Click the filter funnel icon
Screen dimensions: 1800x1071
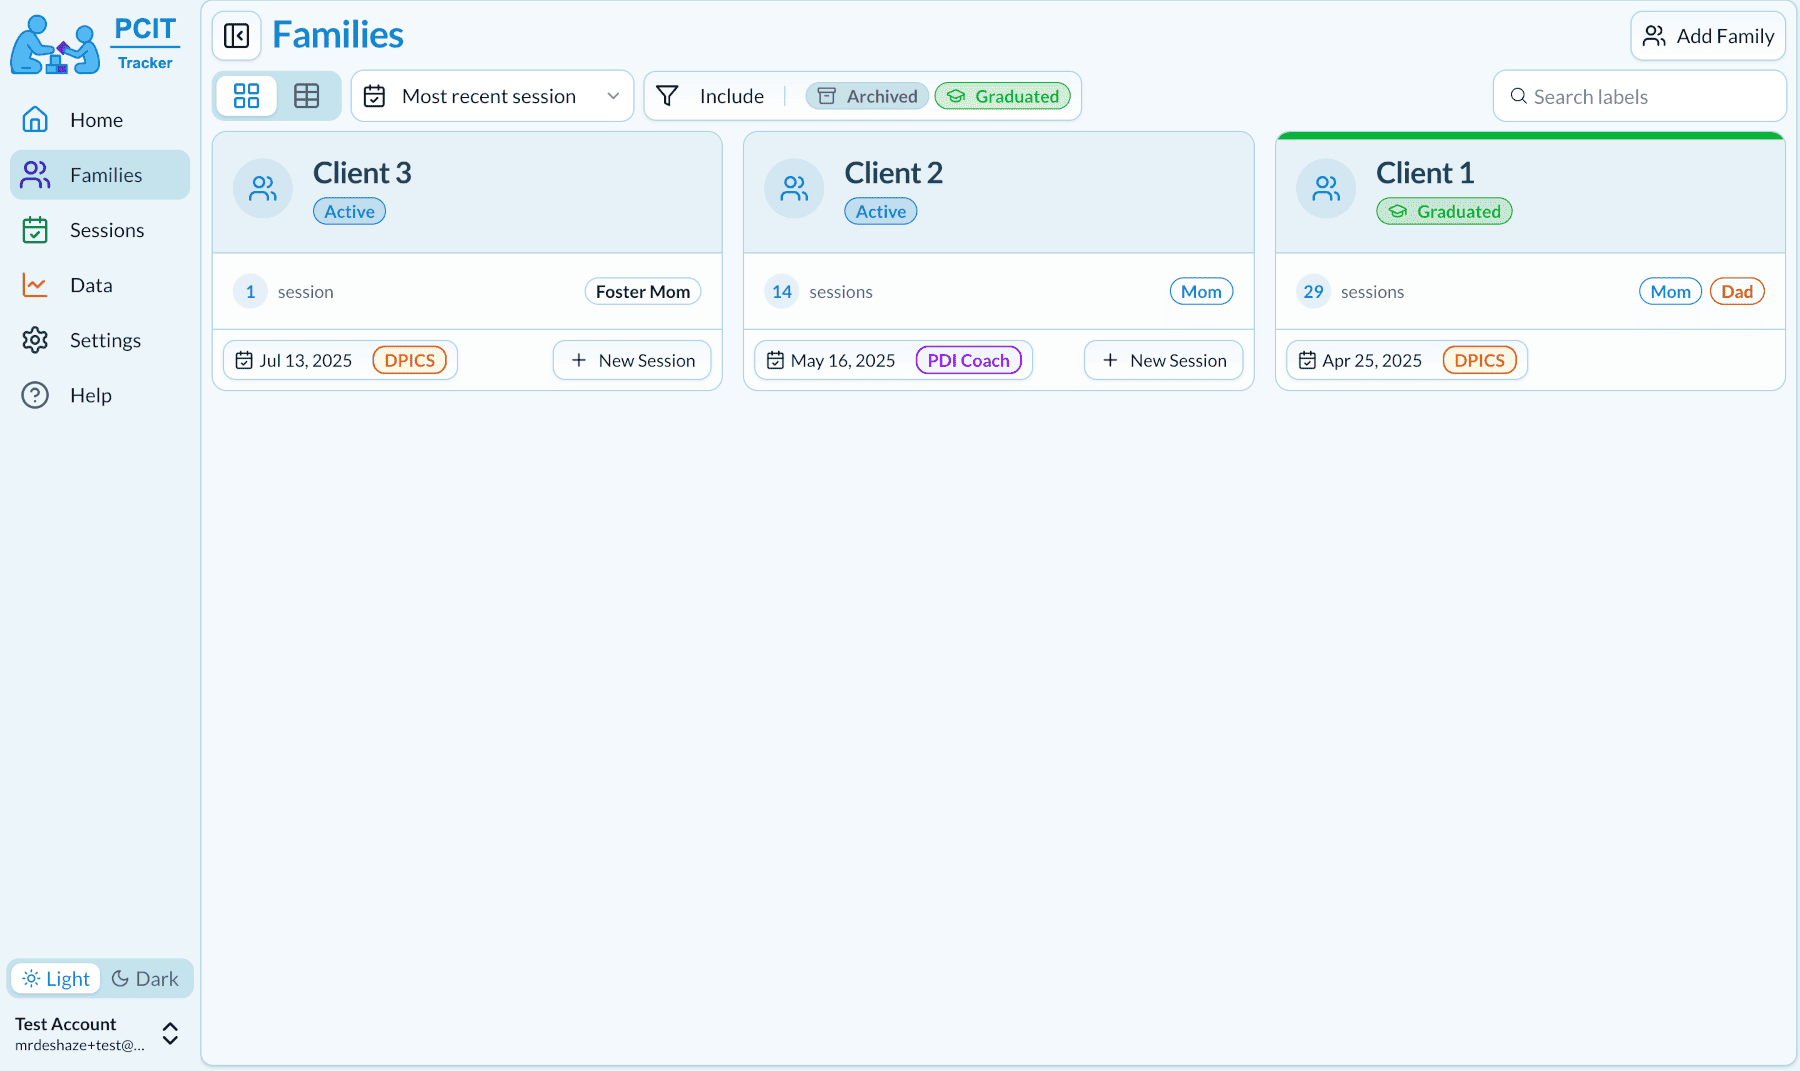[x=668, y=96]
